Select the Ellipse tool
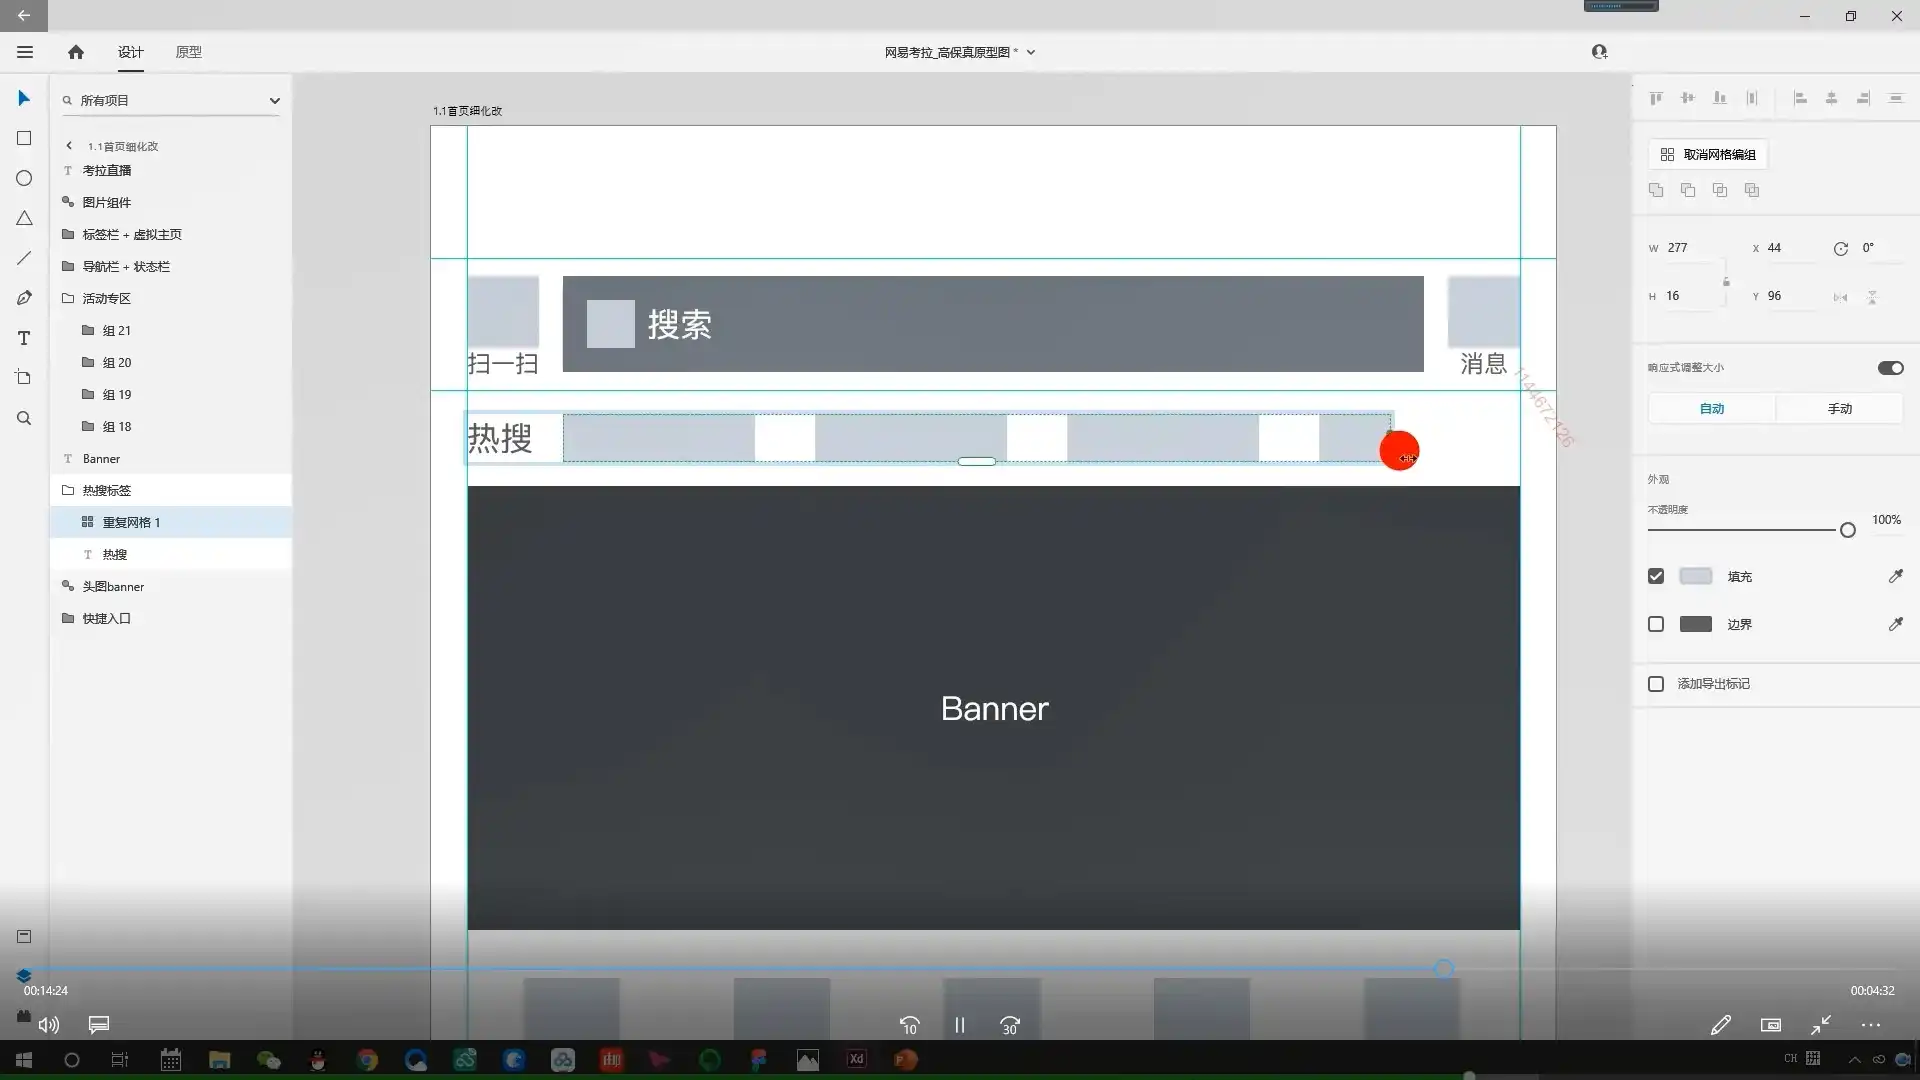The height and width of the screenshot is (1080, 1920). (x=24, y=178)
